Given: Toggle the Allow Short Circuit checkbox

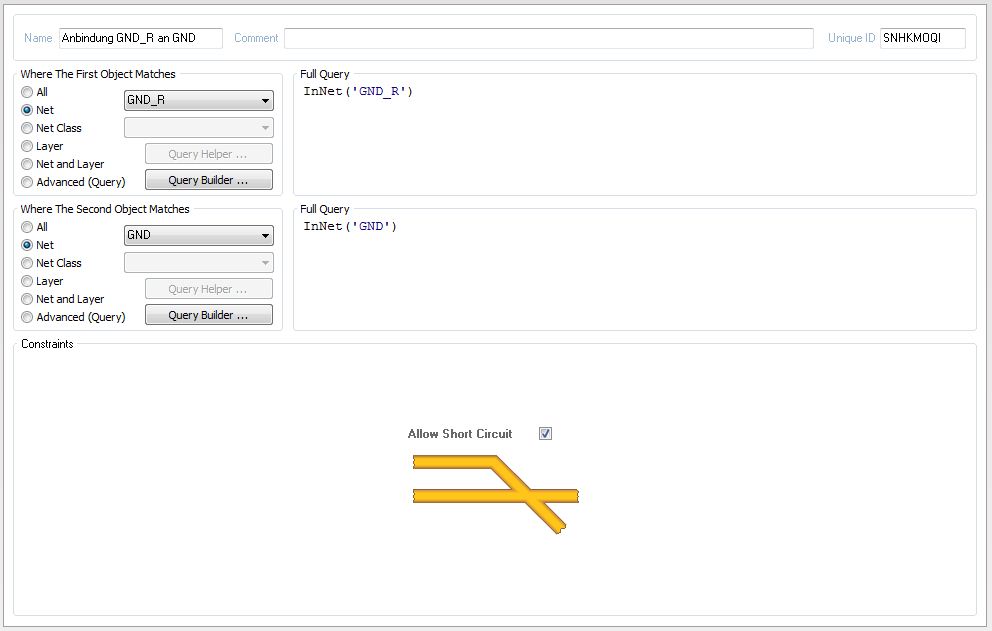Looking at the screenshot, I should (x=545, y=434).
